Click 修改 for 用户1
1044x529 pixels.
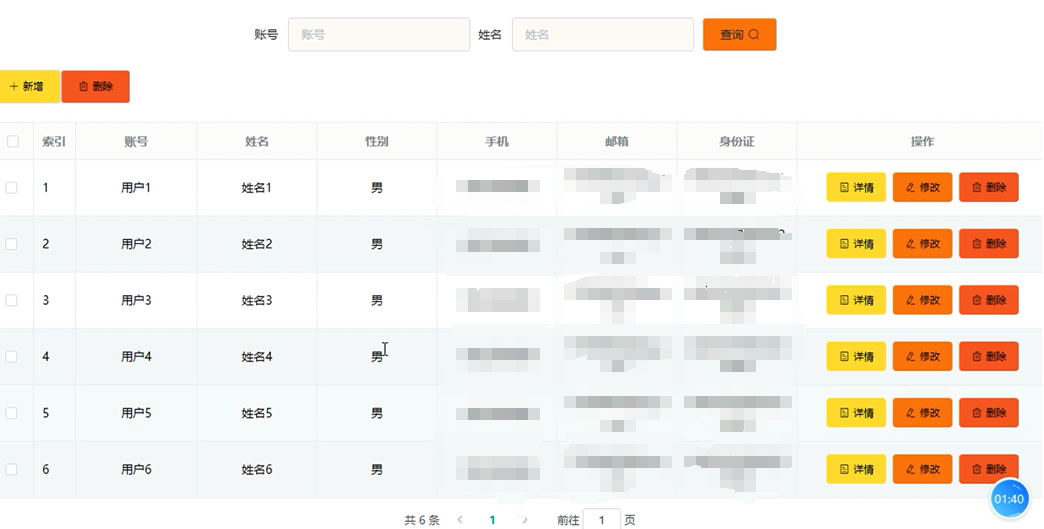pos(922,188)
